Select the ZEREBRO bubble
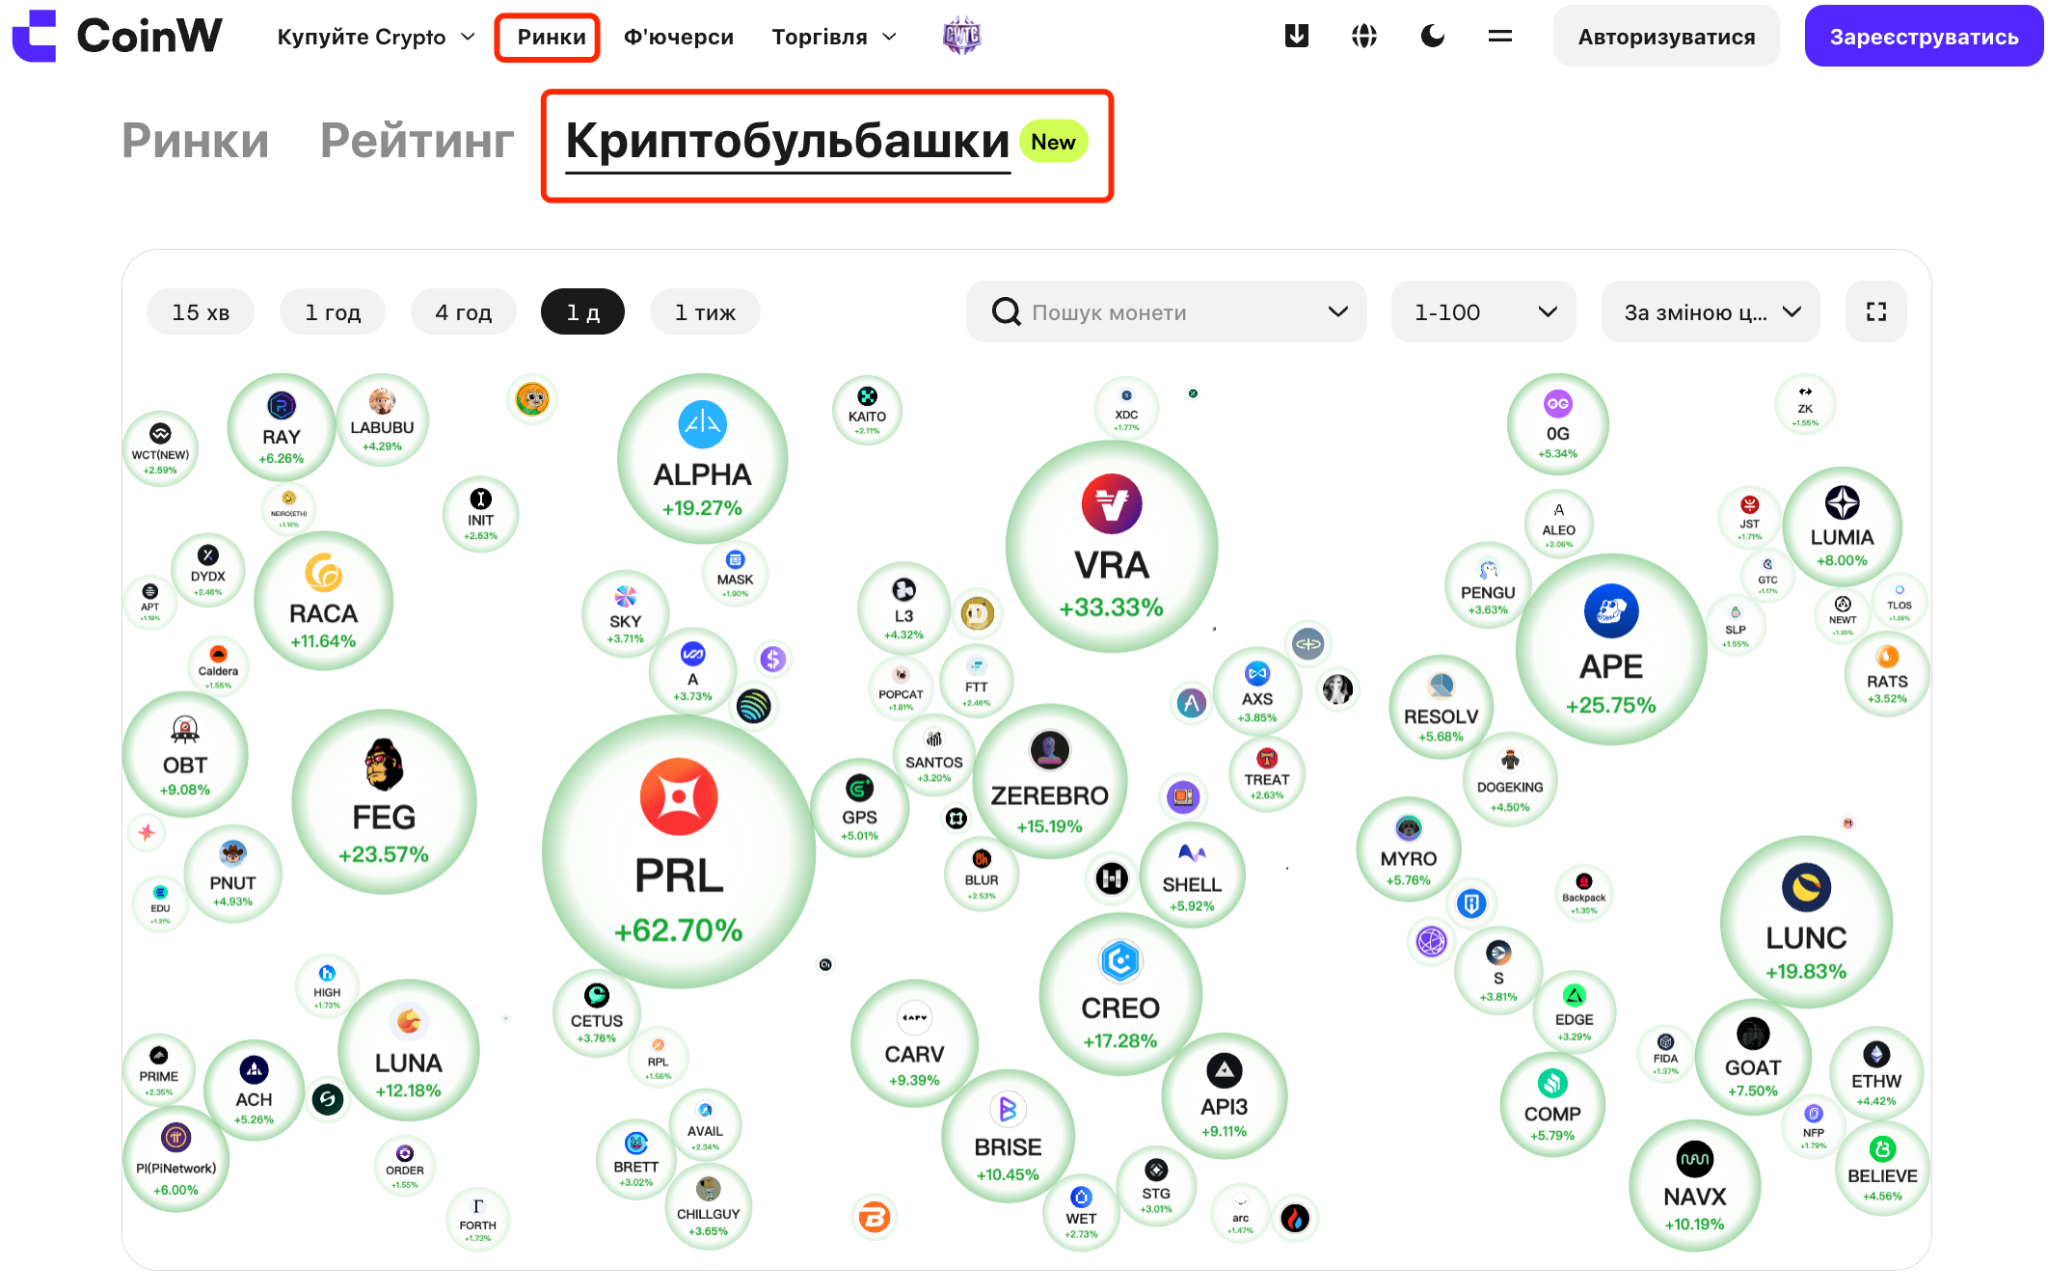Viewport: 2048px width, 1275px height. (1049, 781)
